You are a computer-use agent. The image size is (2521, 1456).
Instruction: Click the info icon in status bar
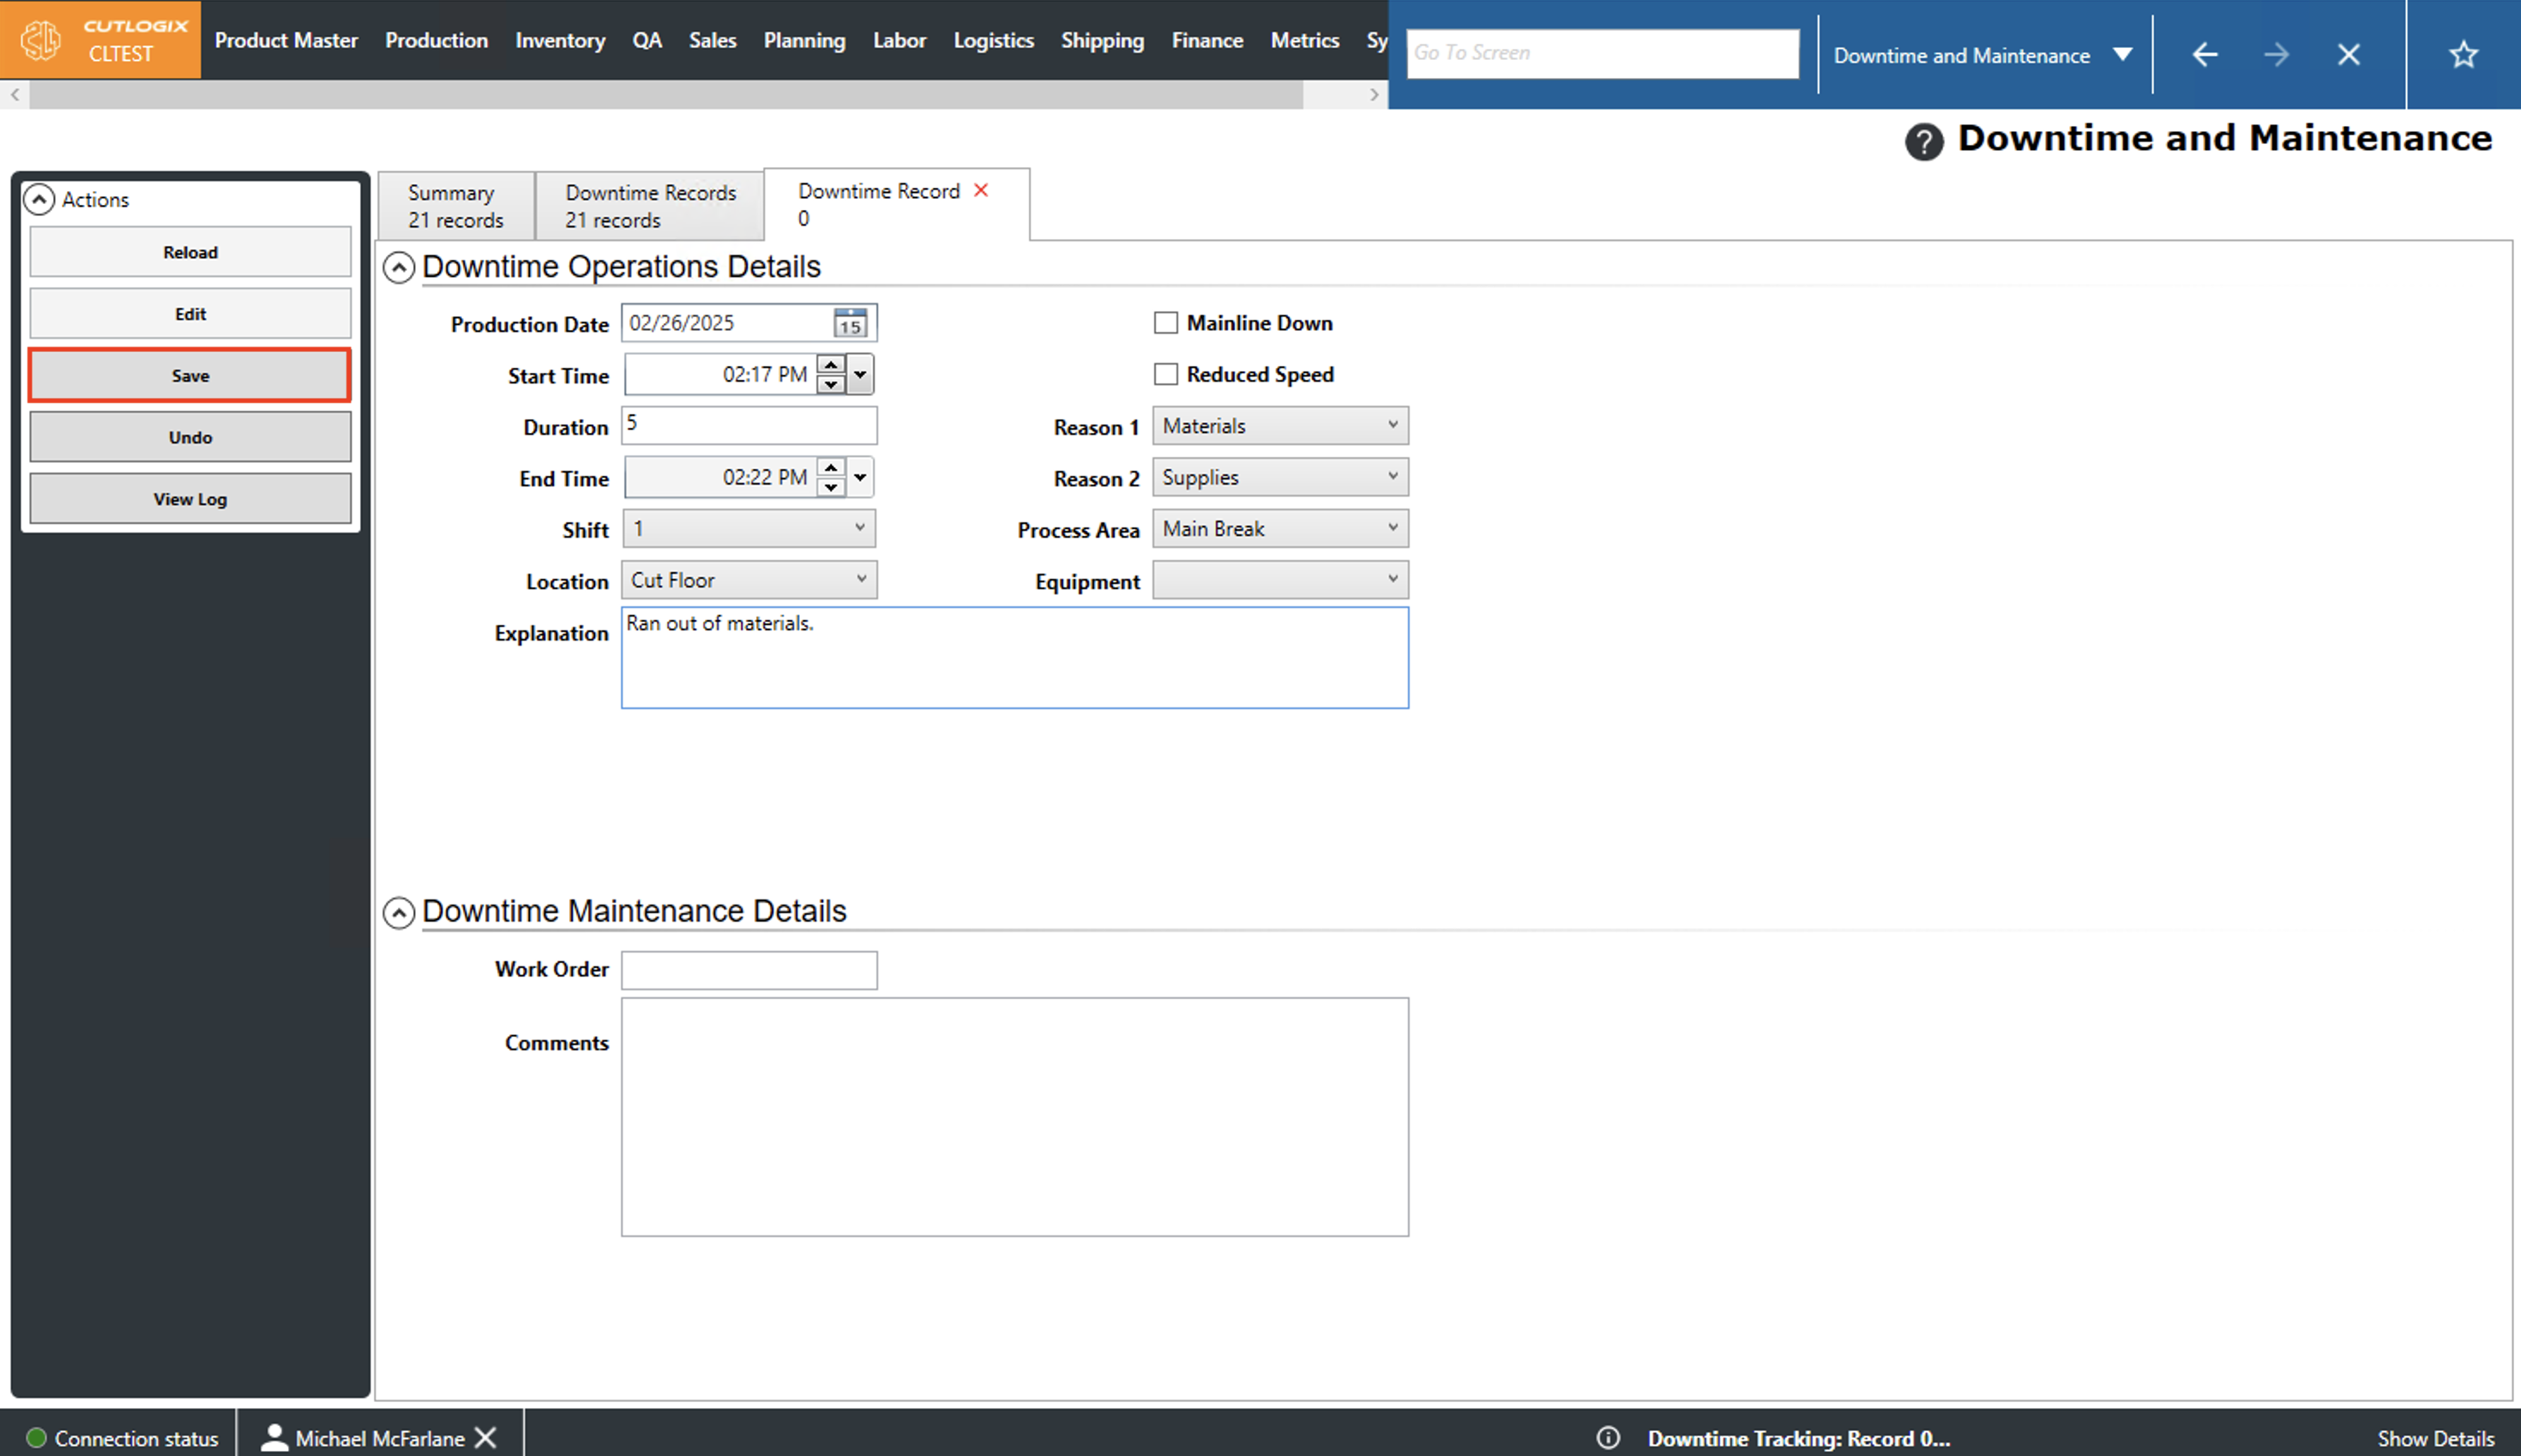(x=1607, y=1438)
